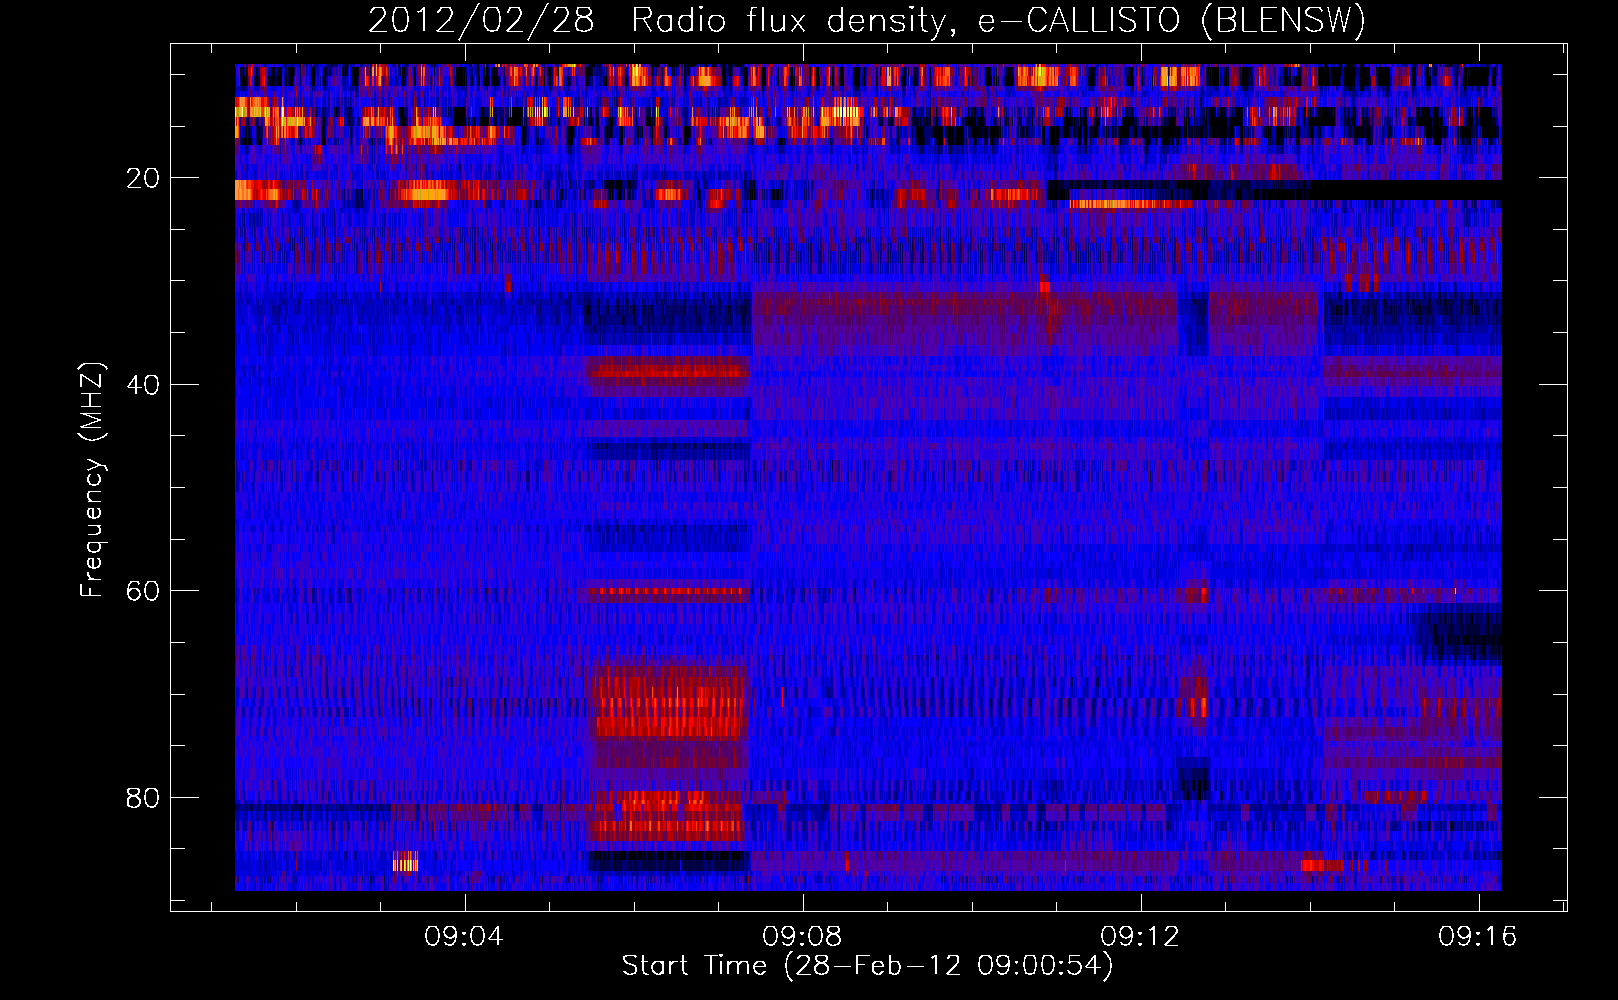Click the 09:16 time tick label

(1478, 937)
